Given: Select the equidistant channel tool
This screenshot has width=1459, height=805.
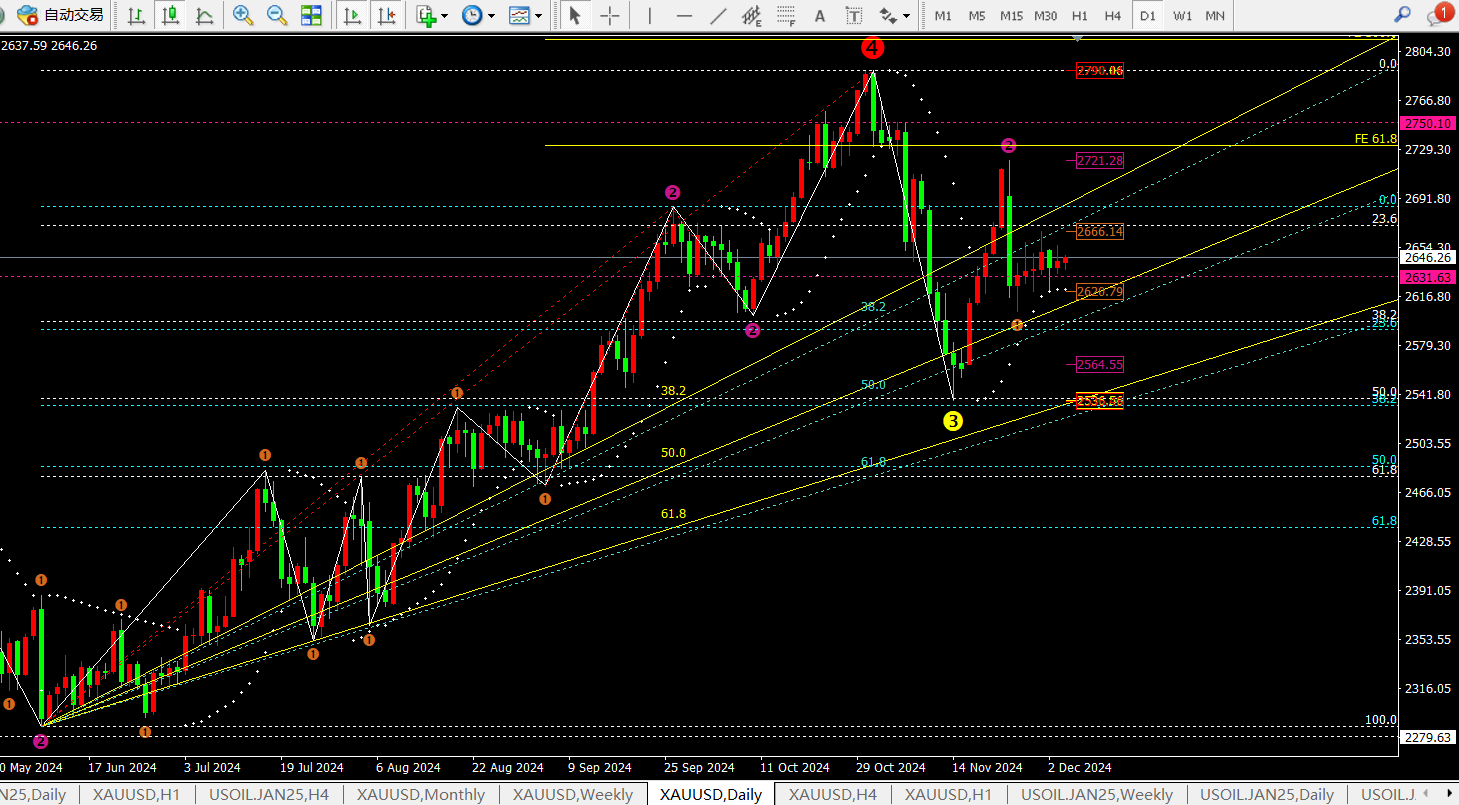Looking at the screenshot, I should click(x=752, y=15).
